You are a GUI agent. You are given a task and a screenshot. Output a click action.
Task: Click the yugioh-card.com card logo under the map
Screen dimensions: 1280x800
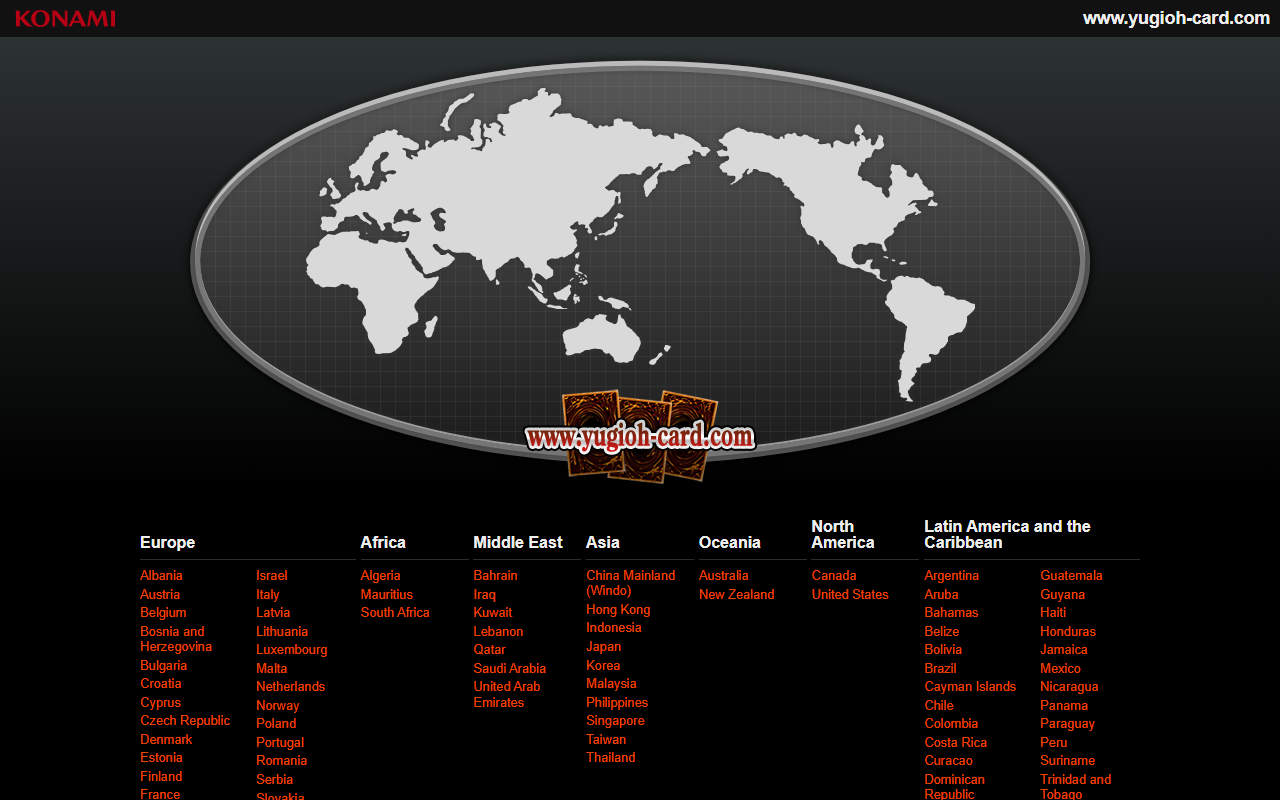pyautogui.click(x=640, y=436)
